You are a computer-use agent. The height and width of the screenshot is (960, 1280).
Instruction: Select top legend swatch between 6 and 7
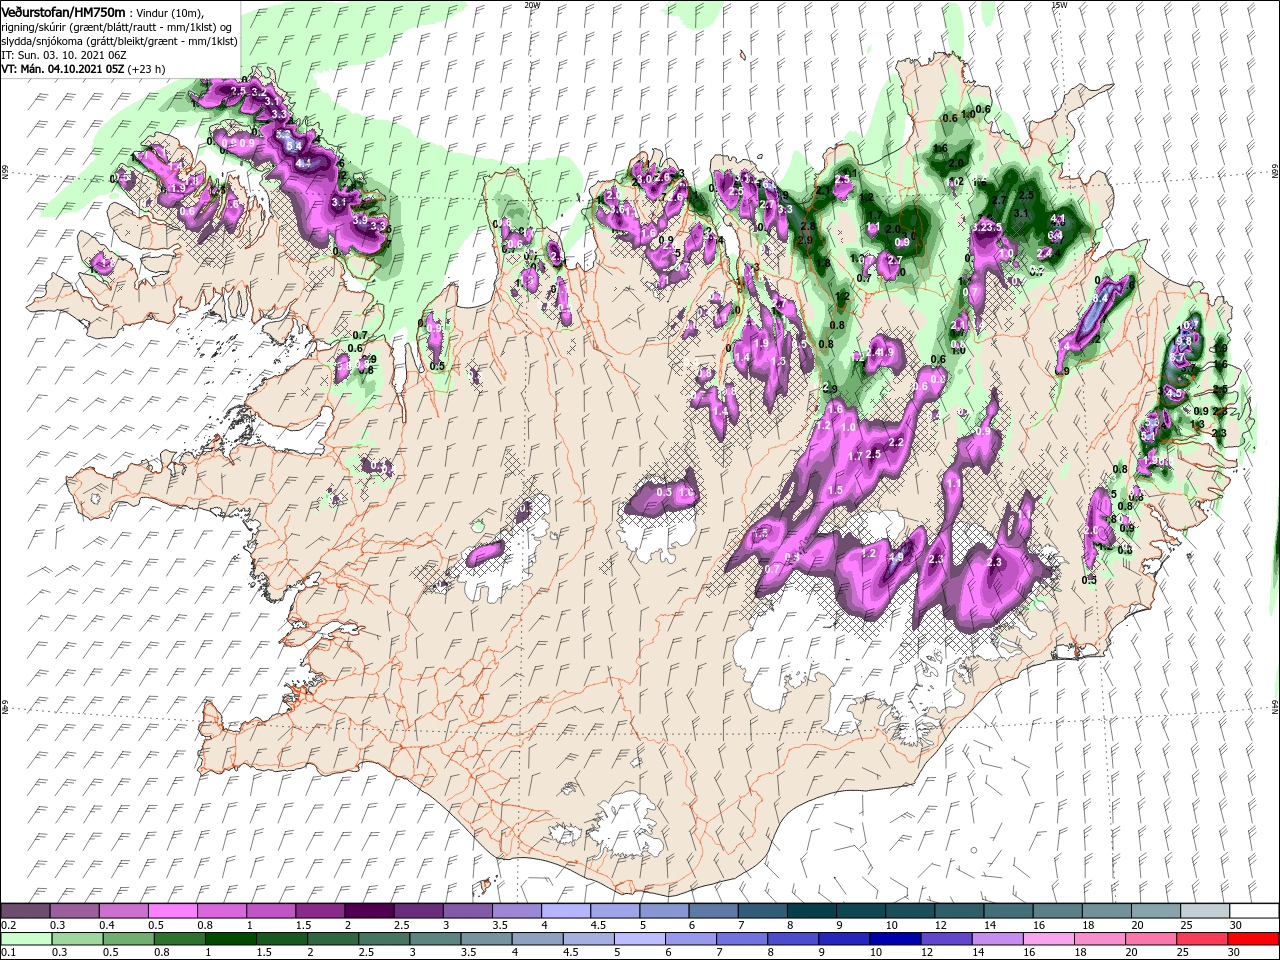point(712,911)
